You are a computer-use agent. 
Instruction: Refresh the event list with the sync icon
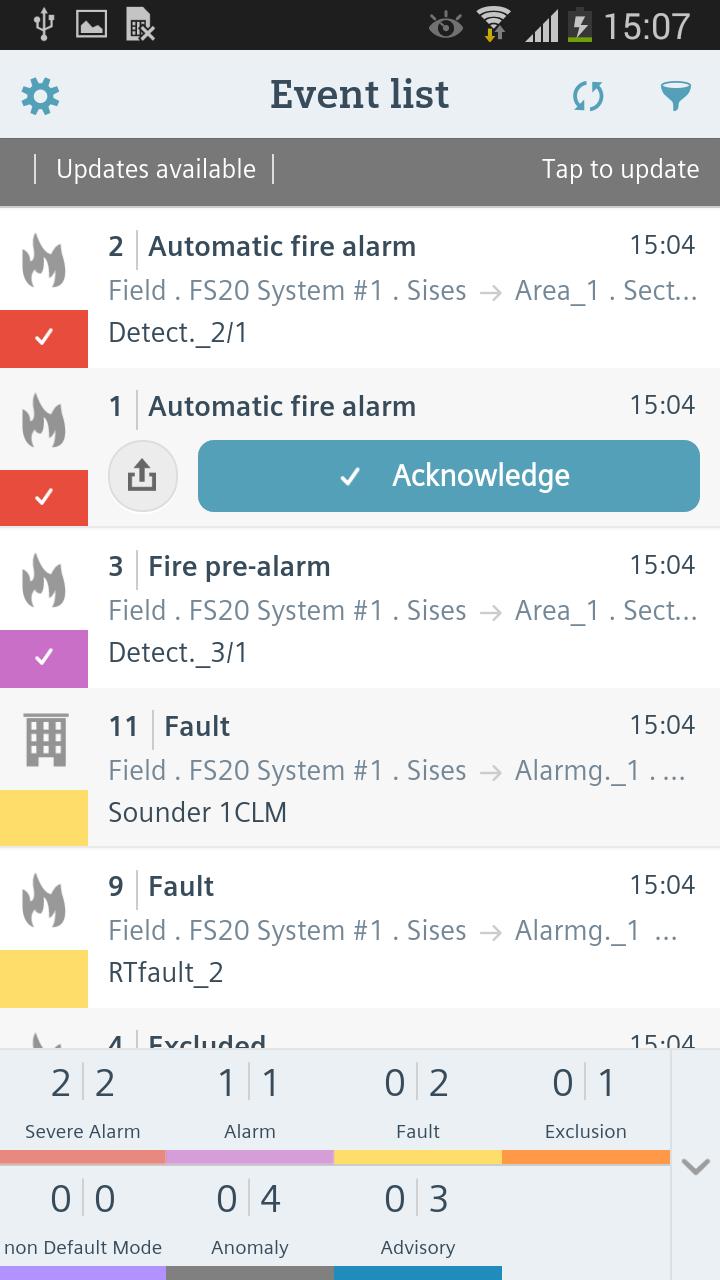point(588,96)
